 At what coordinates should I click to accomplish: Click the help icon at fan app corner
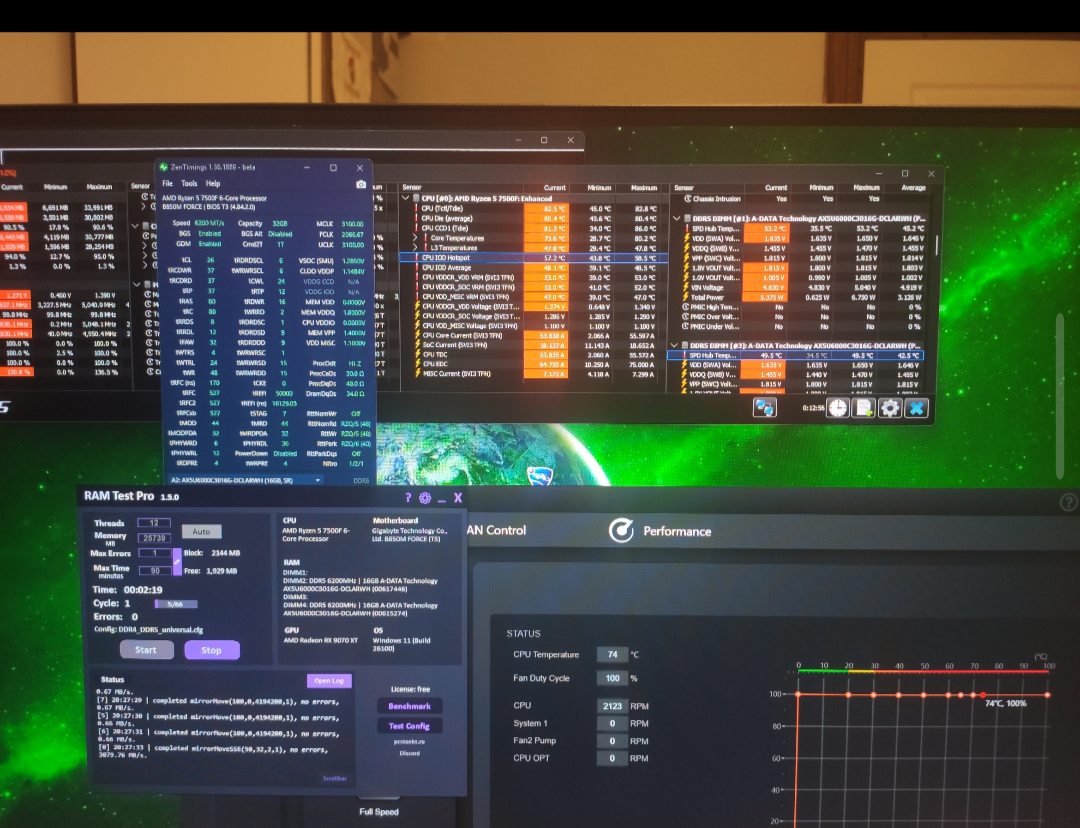coord(1068,502)
